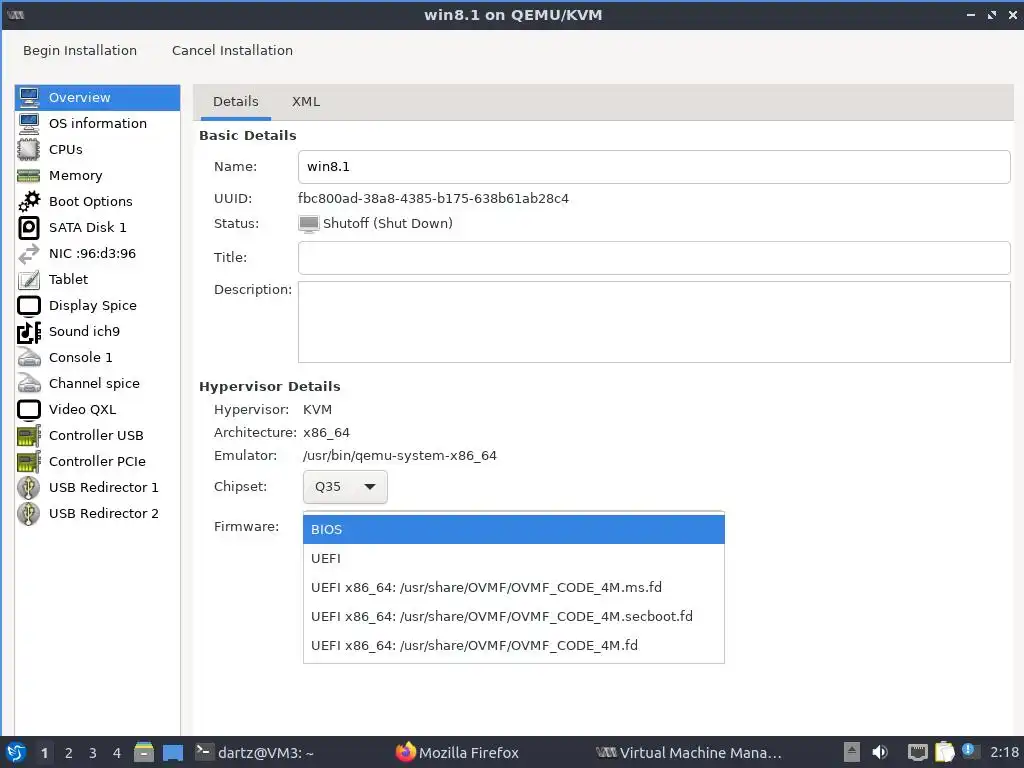Click the Tablet pen icon
1024x768 pixels.
[x=29, y=280]
